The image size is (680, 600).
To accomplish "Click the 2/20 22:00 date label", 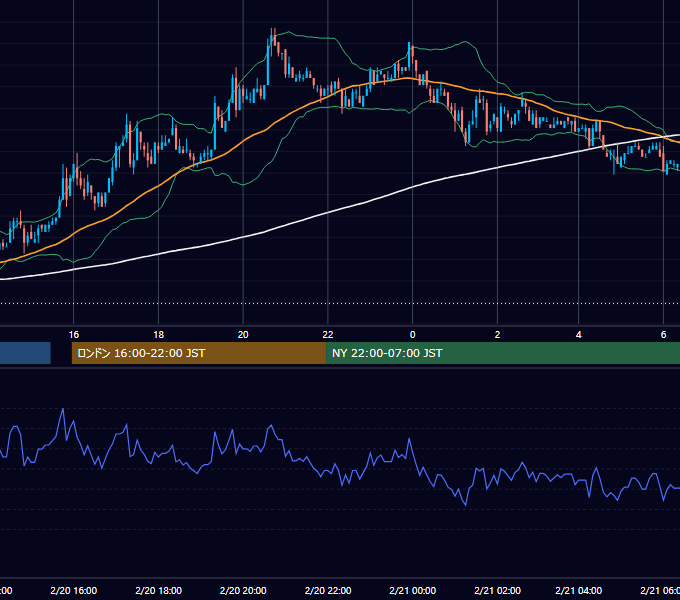I will click(328, 591).
